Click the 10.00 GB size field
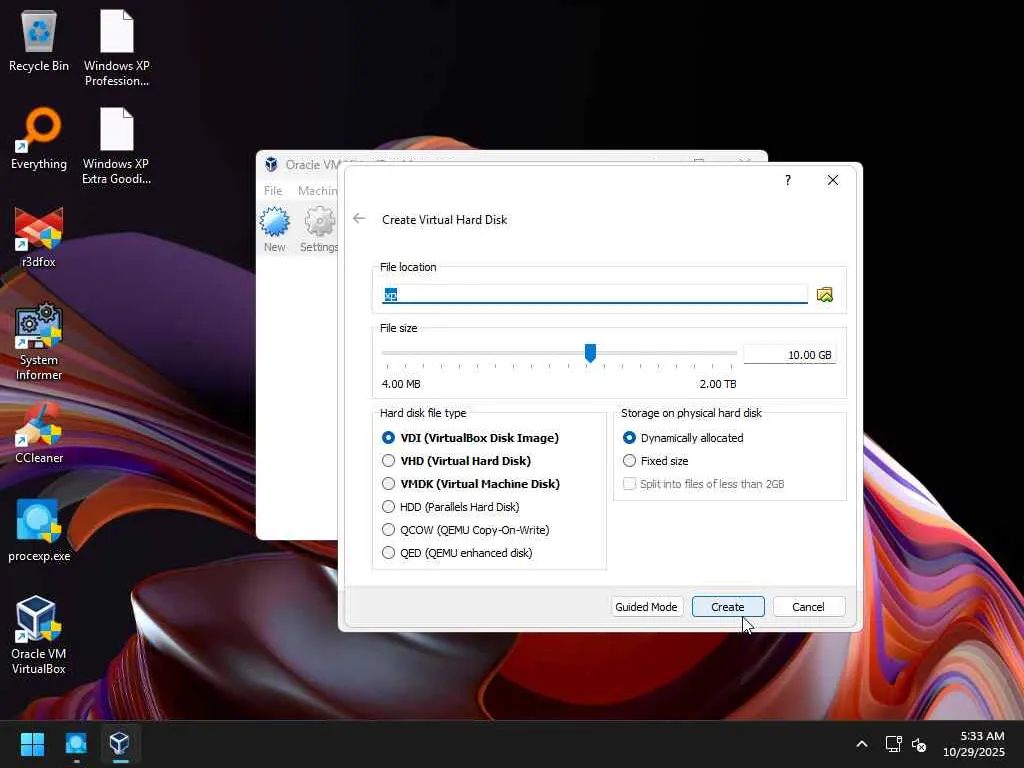 pyautogui.click(x=789, y=355)
